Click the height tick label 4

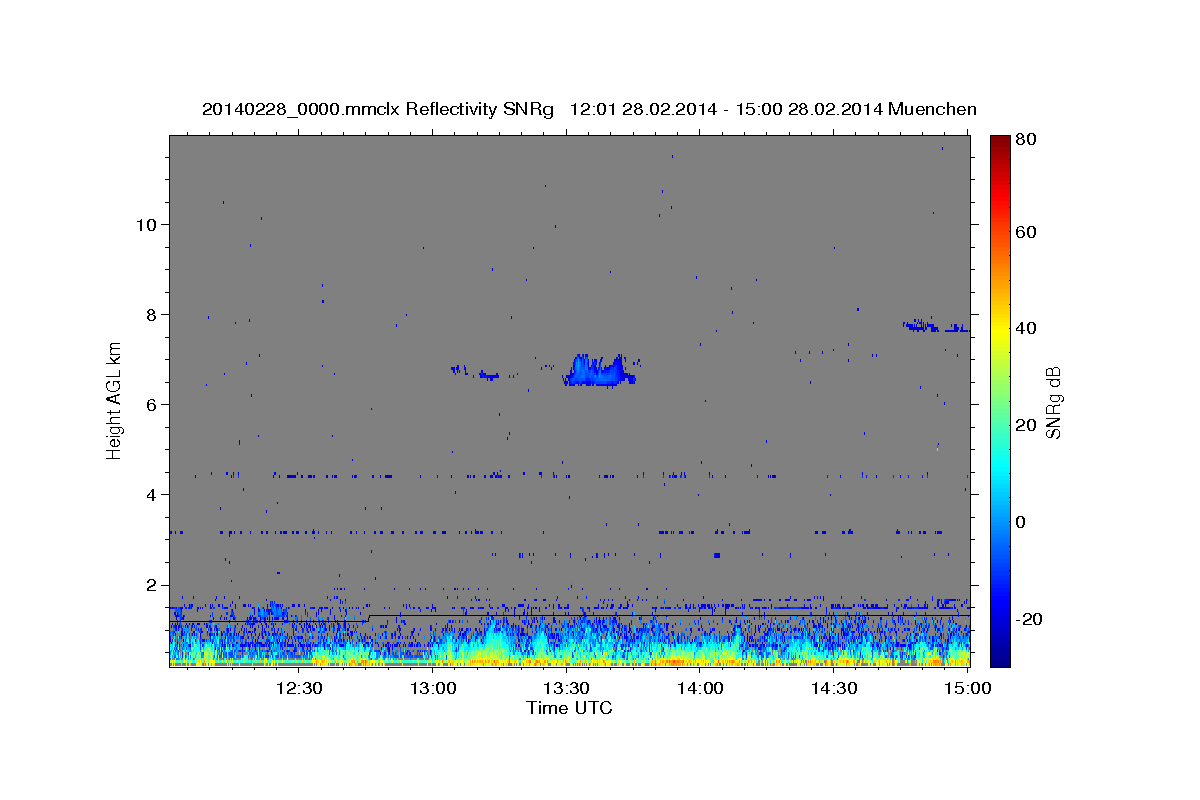(150, 494)
